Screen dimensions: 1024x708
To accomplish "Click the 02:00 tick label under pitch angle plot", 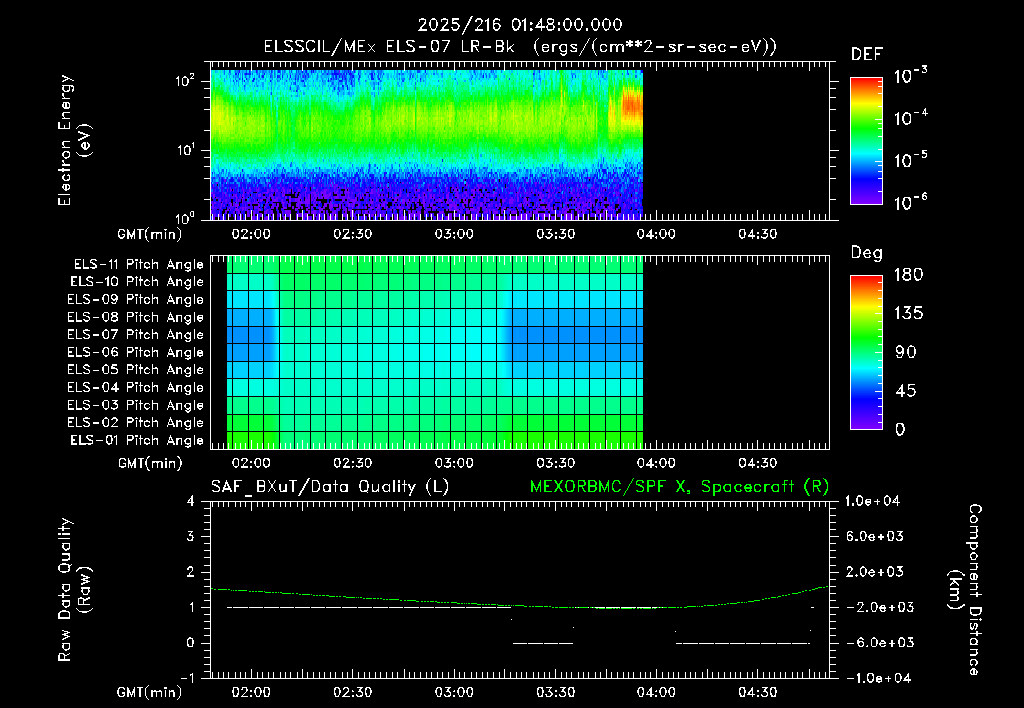I will coord(251,463).
